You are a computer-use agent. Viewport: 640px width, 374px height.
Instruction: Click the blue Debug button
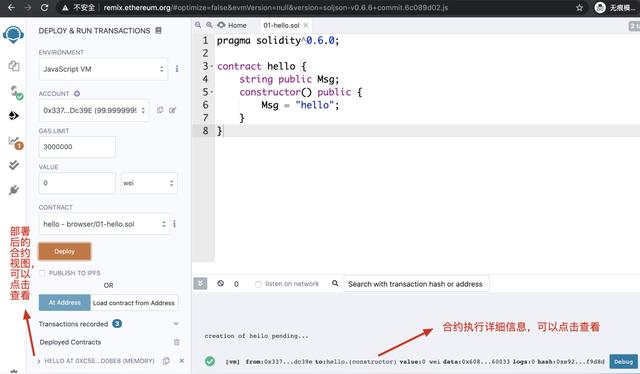(x=623, y=361)
